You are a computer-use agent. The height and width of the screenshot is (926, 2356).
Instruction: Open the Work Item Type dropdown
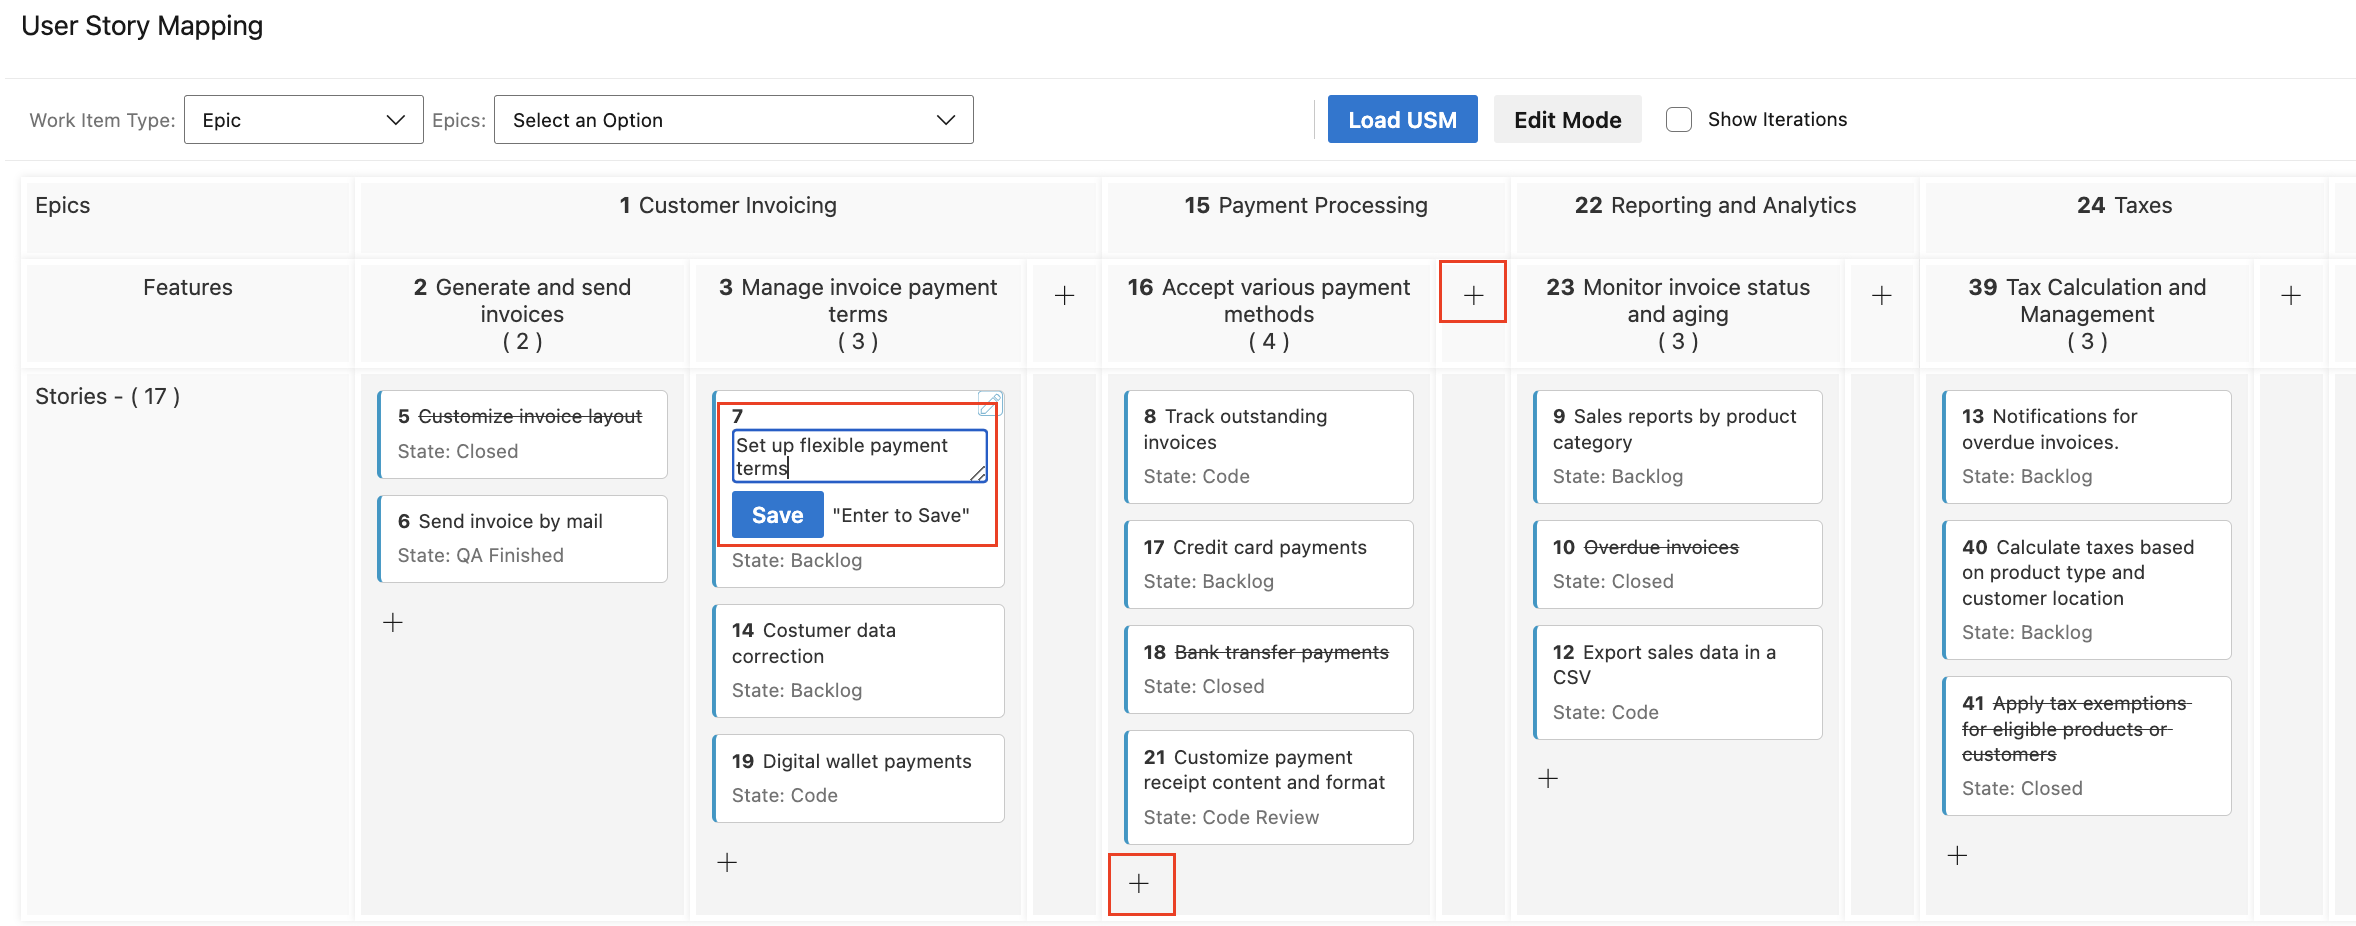click(303, 119)
